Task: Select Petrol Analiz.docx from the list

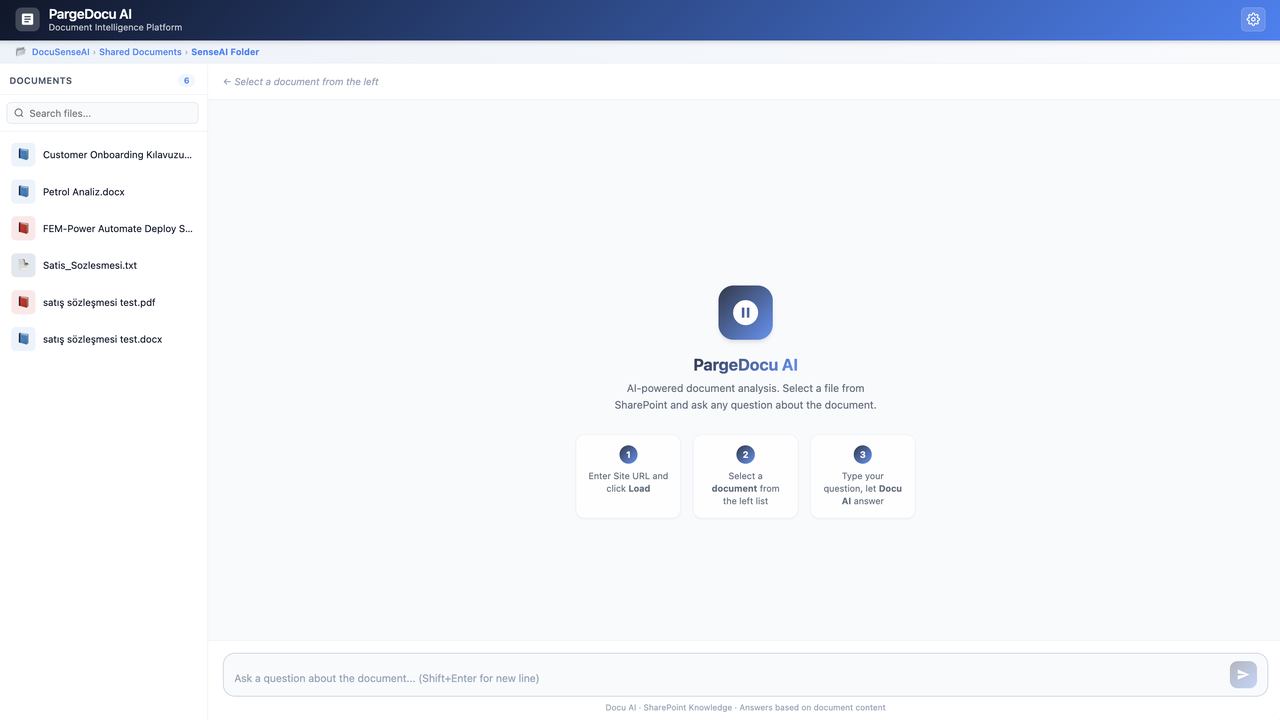Action: click(104, 192)
